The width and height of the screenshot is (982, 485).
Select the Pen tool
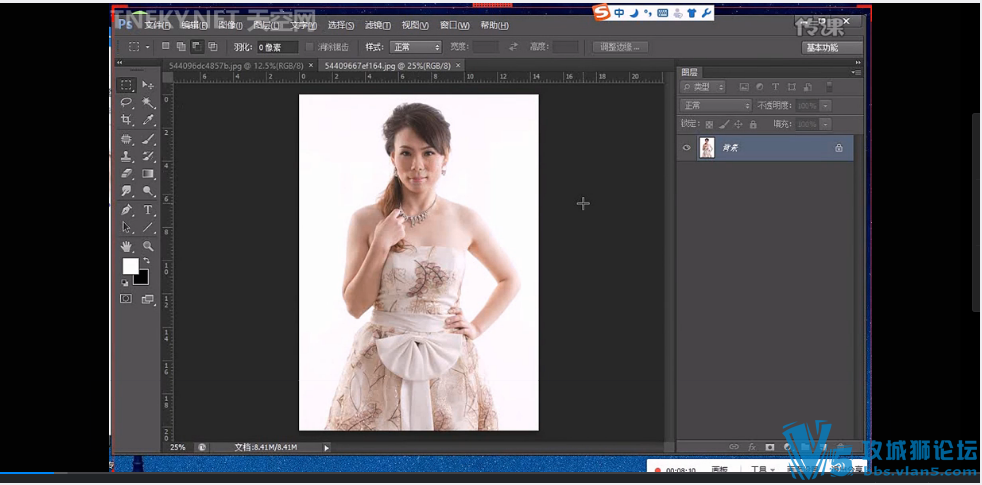127,210
